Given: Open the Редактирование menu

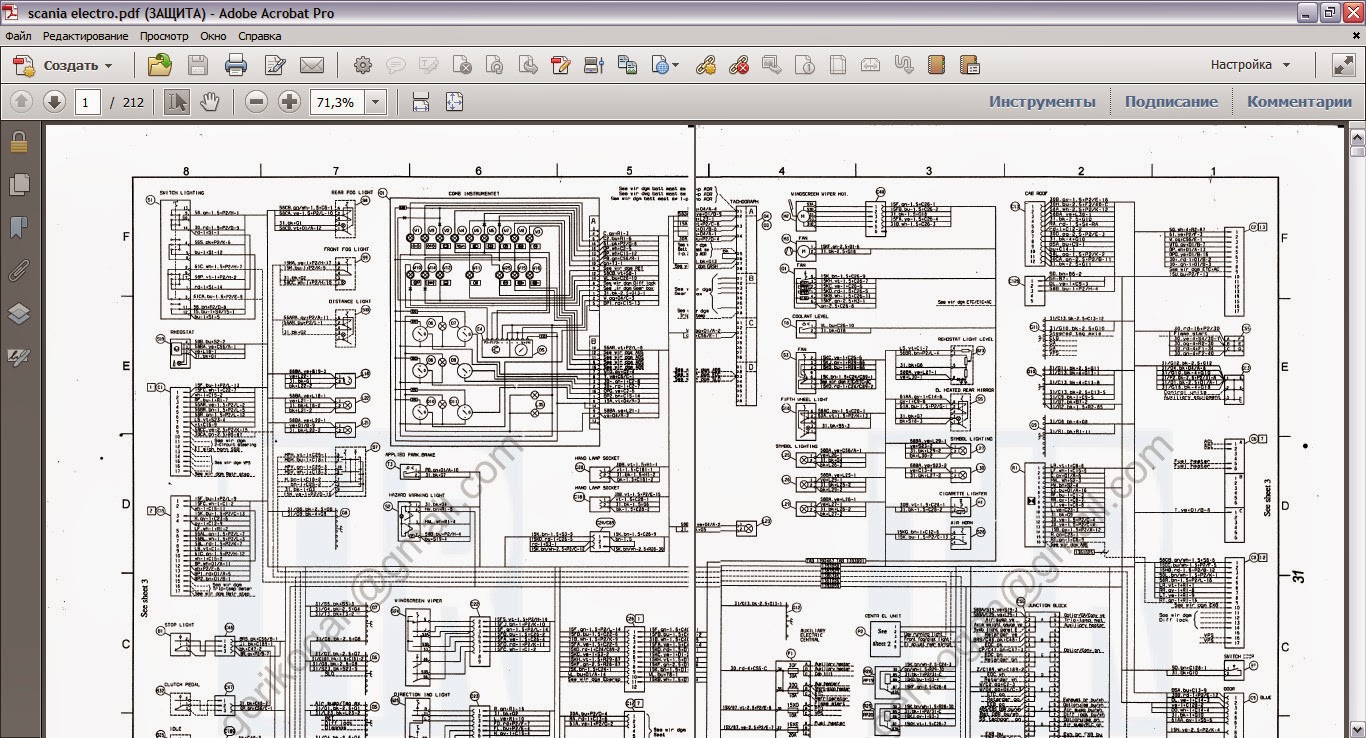Looking at the screenshot, I should pos(85,36).
